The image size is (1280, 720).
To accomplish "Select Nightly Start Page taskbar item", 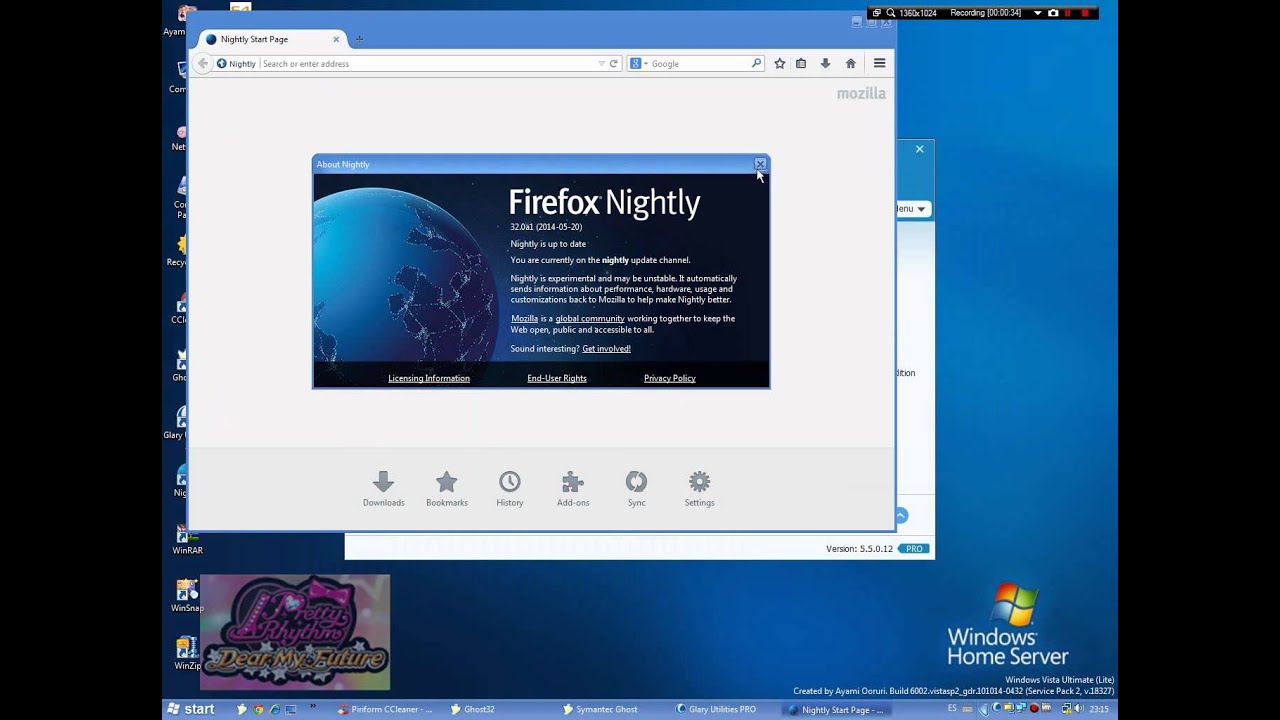I will click(x=836, y=709).
